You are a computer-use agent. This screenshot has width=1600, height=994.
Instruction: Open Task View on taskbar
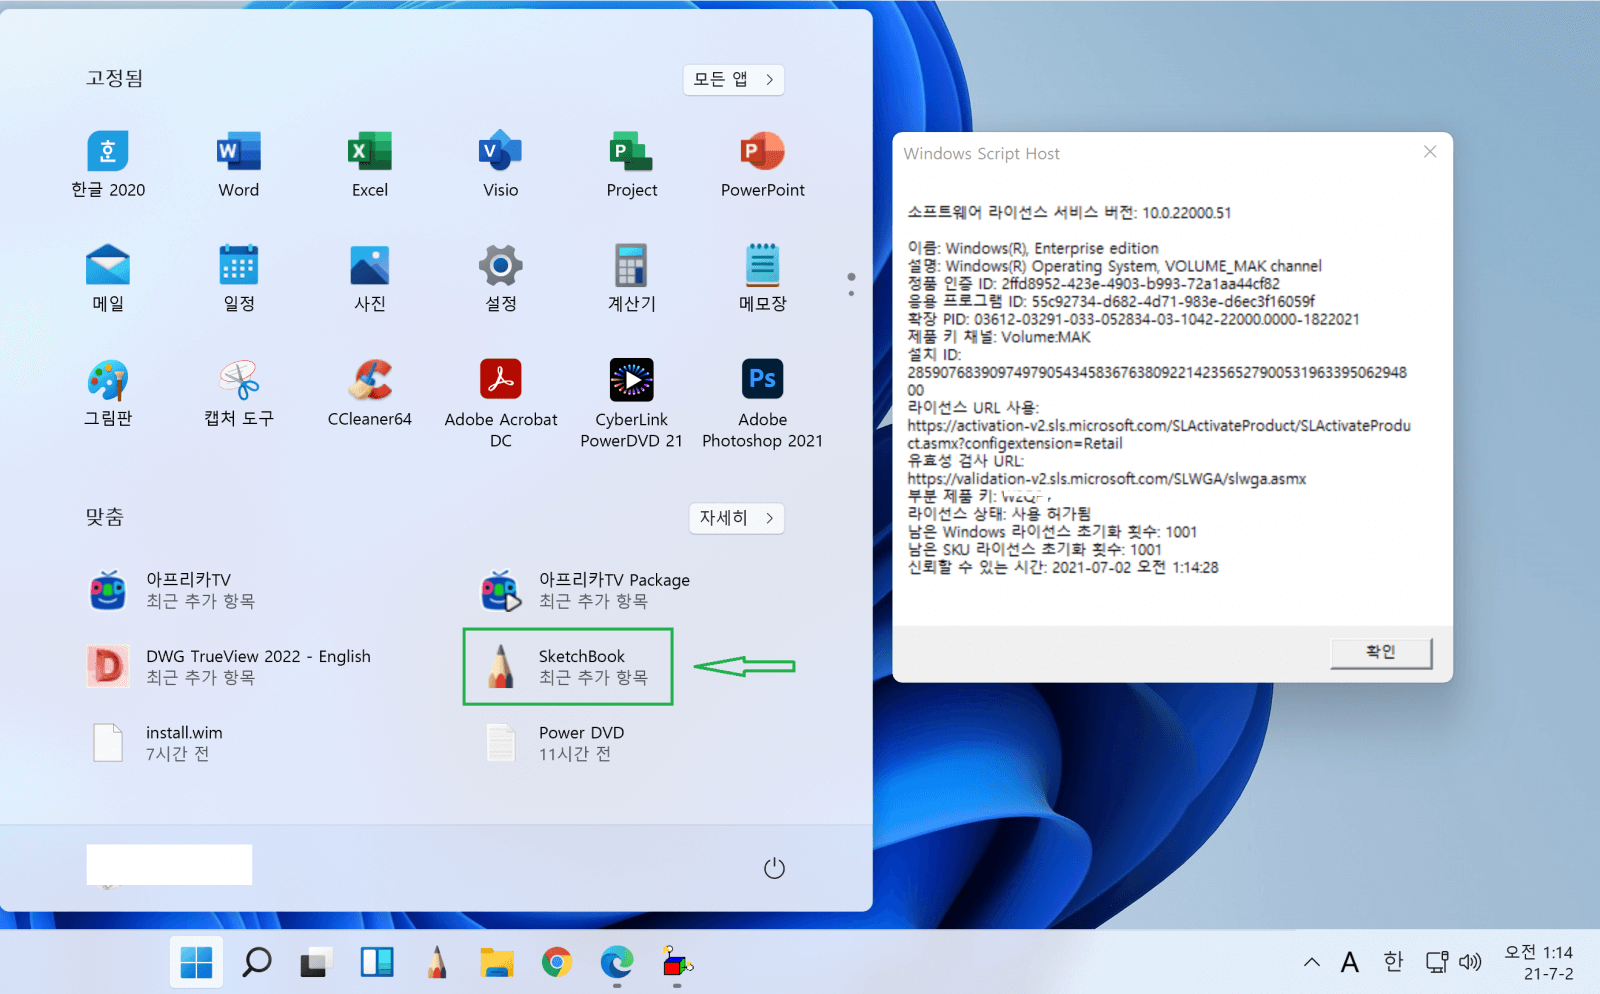point(316,962)
